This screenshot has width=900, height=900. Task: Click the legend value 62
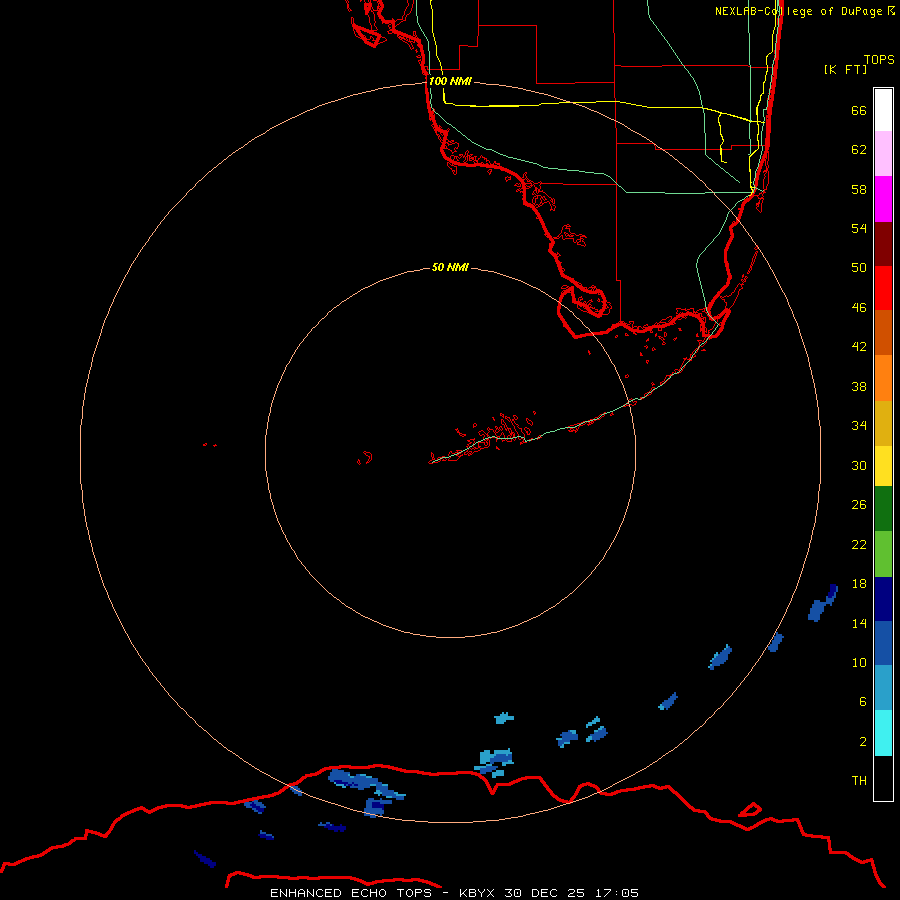[x=859, y=150]
